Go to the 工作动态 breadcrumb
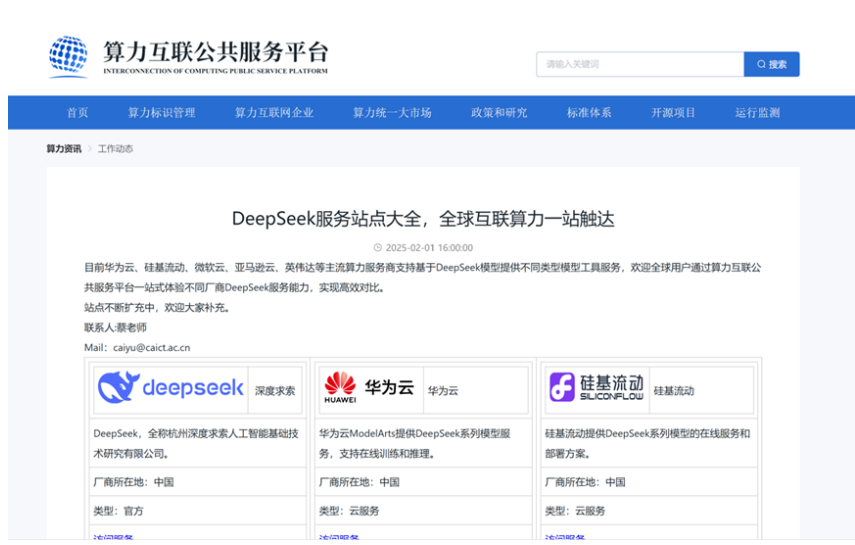This screenshot has height=545, width=855. (x=116, y=149)
